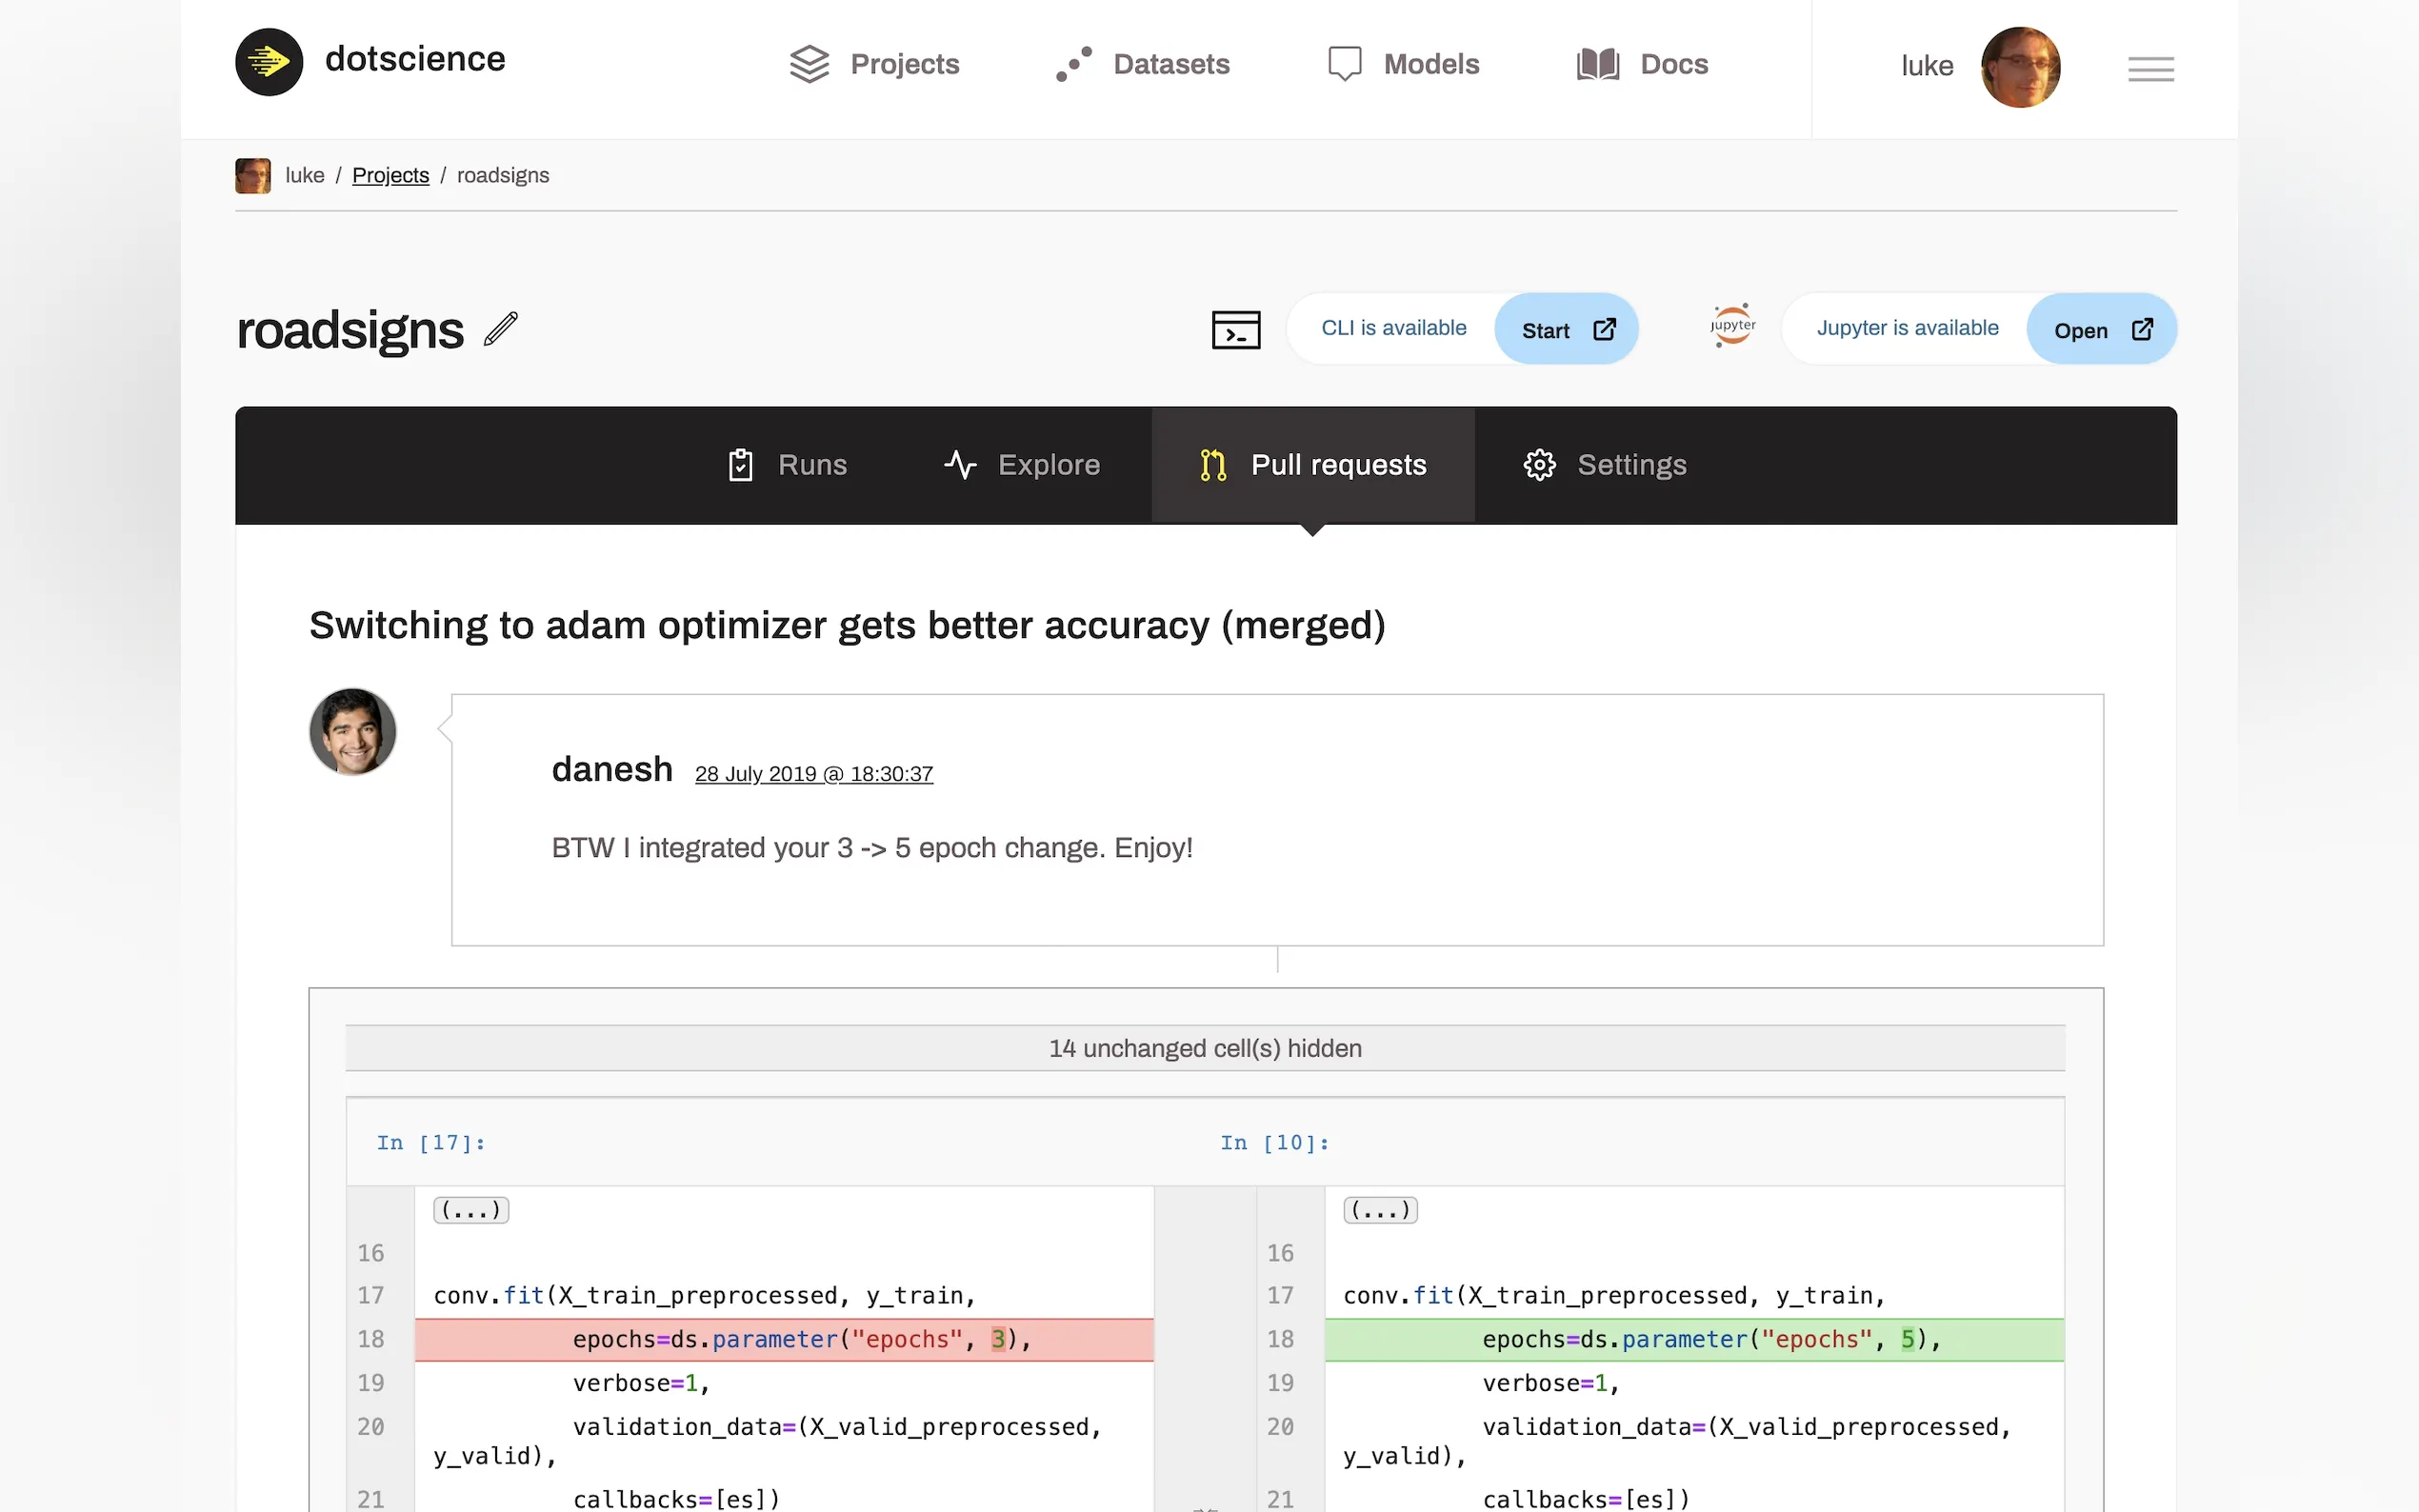Click the Projects breadcrumb link
Image resolution: width=2419 pixels, height=1512 pixels.
[x=390, y=175]
